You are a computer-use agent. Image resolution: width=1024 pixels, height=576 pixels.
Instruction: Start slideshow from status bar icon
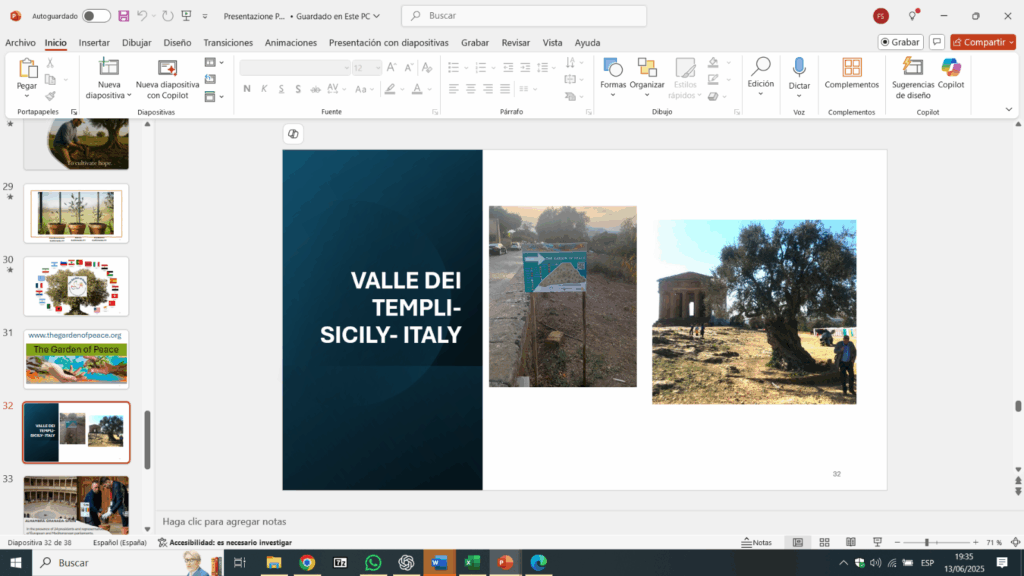[875, 542]
